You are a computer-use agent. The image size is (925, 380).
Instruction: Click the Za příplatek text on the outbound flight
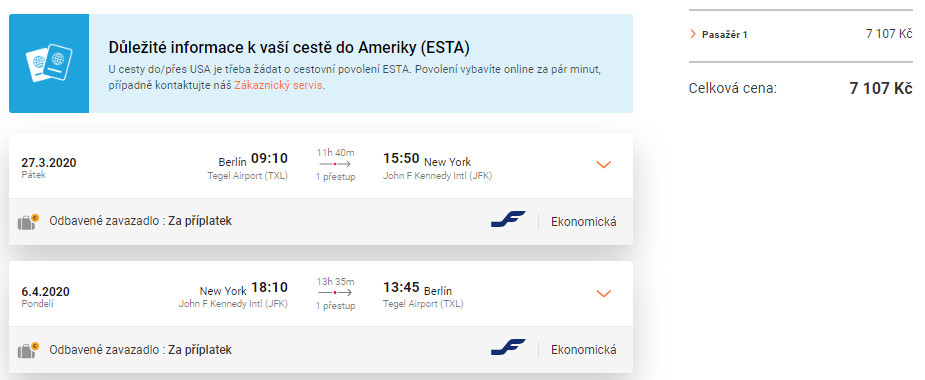point(200,221)
